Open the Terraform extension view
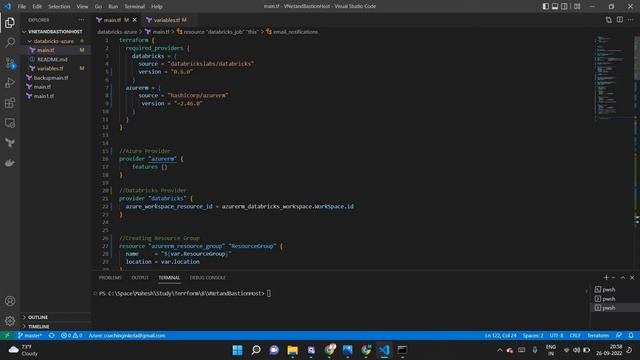The image size is (640, 360). pos(10,143)
